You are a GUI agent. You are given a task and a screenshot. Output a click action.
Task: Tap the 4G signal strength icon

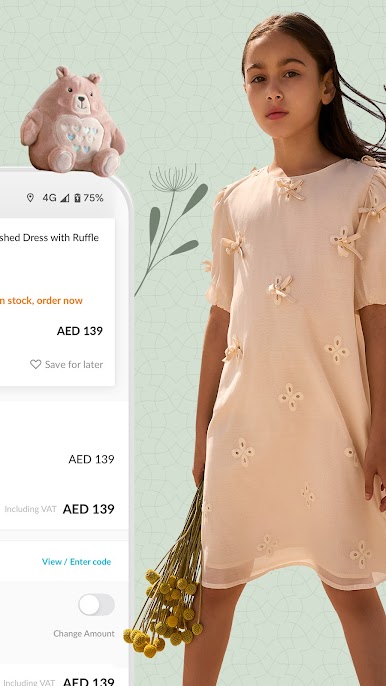[65, 198]
